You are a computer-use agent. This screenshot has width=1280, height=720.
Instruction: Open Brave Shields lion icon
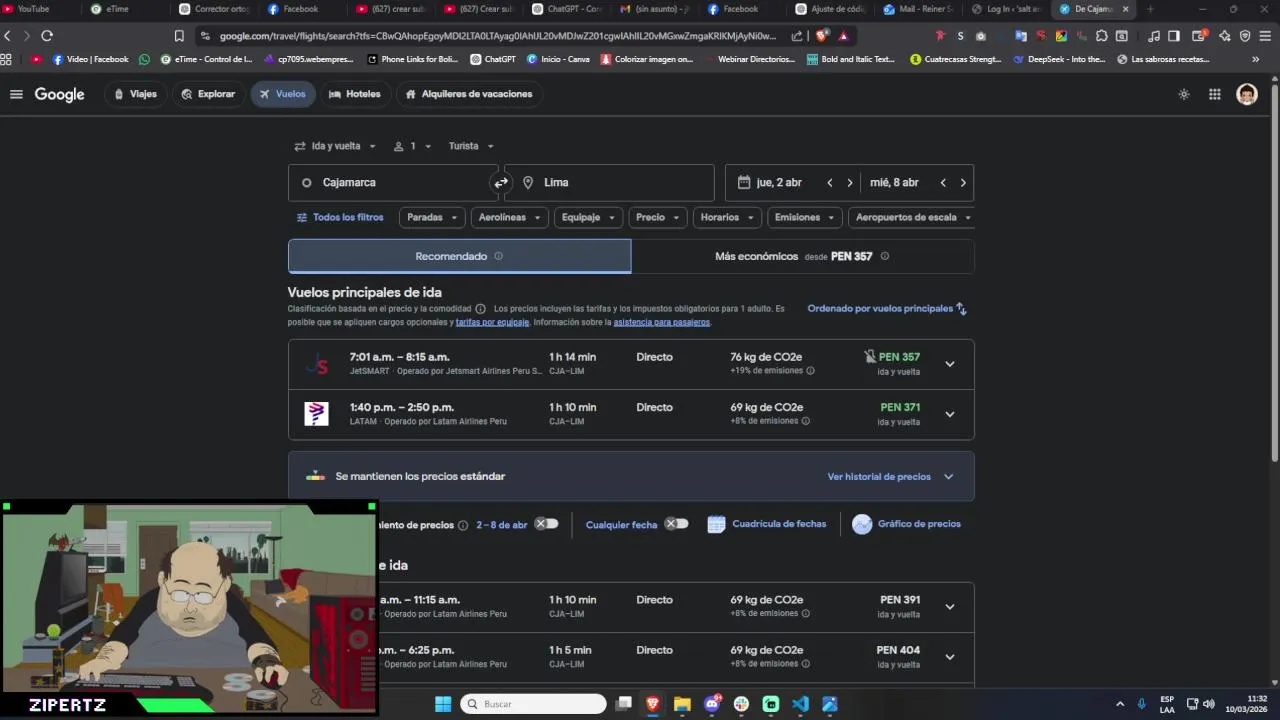pyautogui.click(x=822, y=36)
